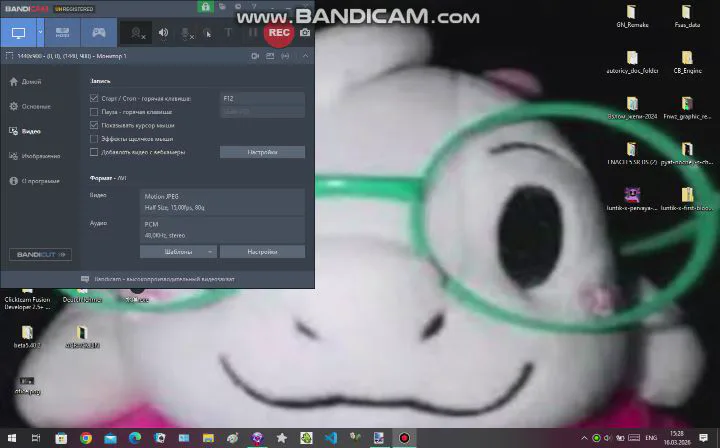Open the Домой section
Image resolution: width=720 pixels, height=448 pixels.
coord(25,82)
